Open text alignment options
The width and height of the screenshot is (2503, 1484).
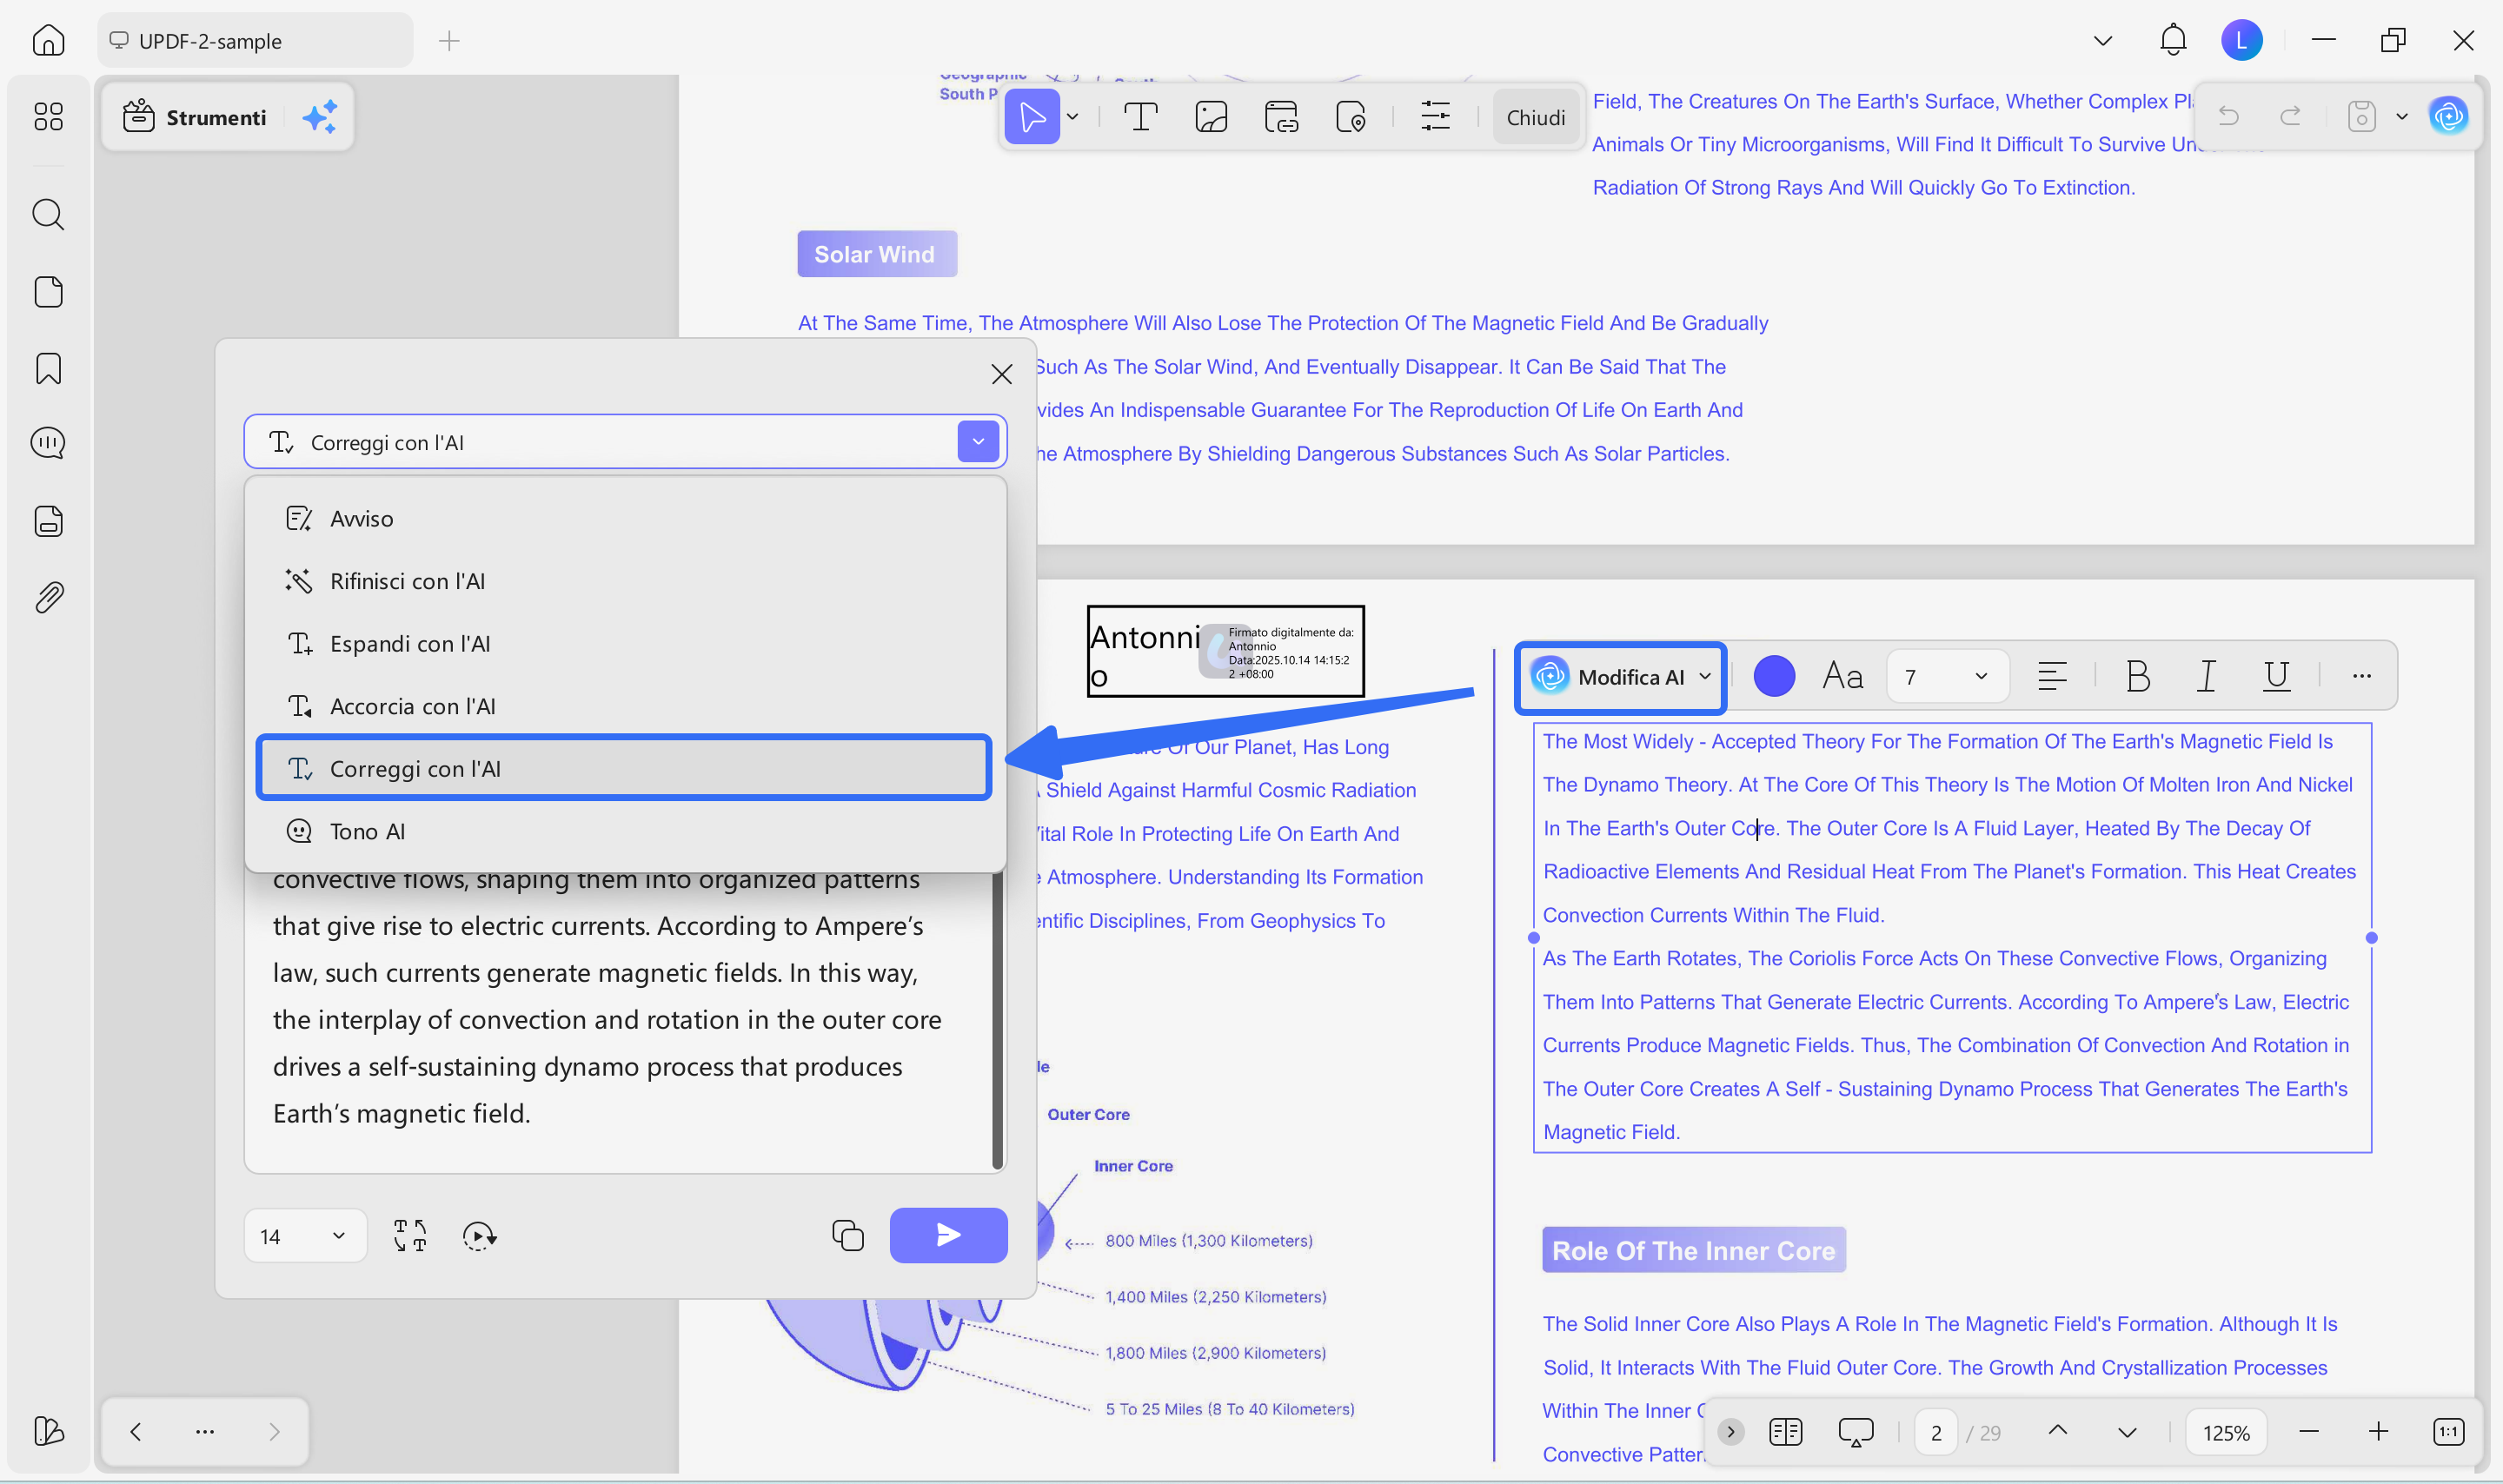point(2051,676)
